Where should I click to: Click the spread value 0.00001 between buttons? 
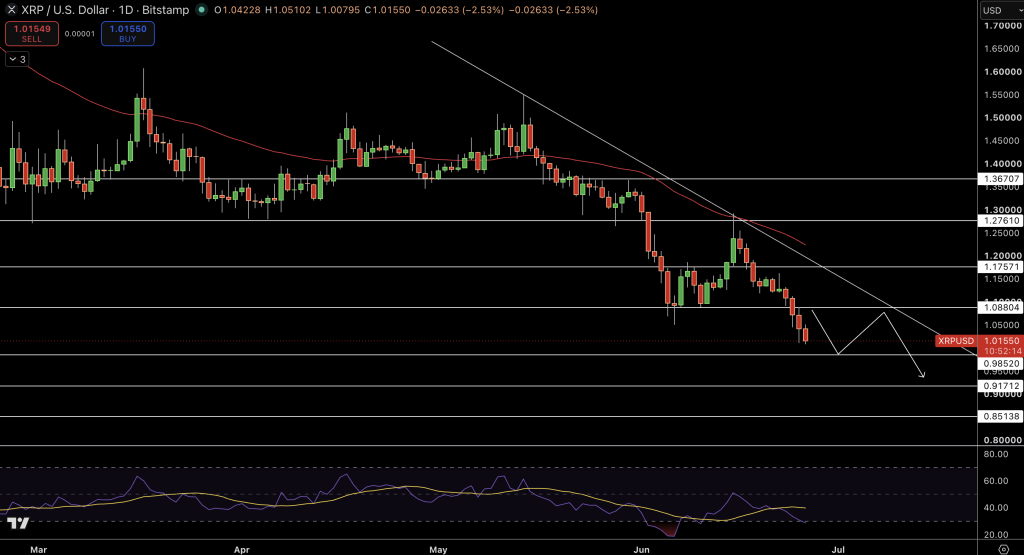click(x=80, y=34)
